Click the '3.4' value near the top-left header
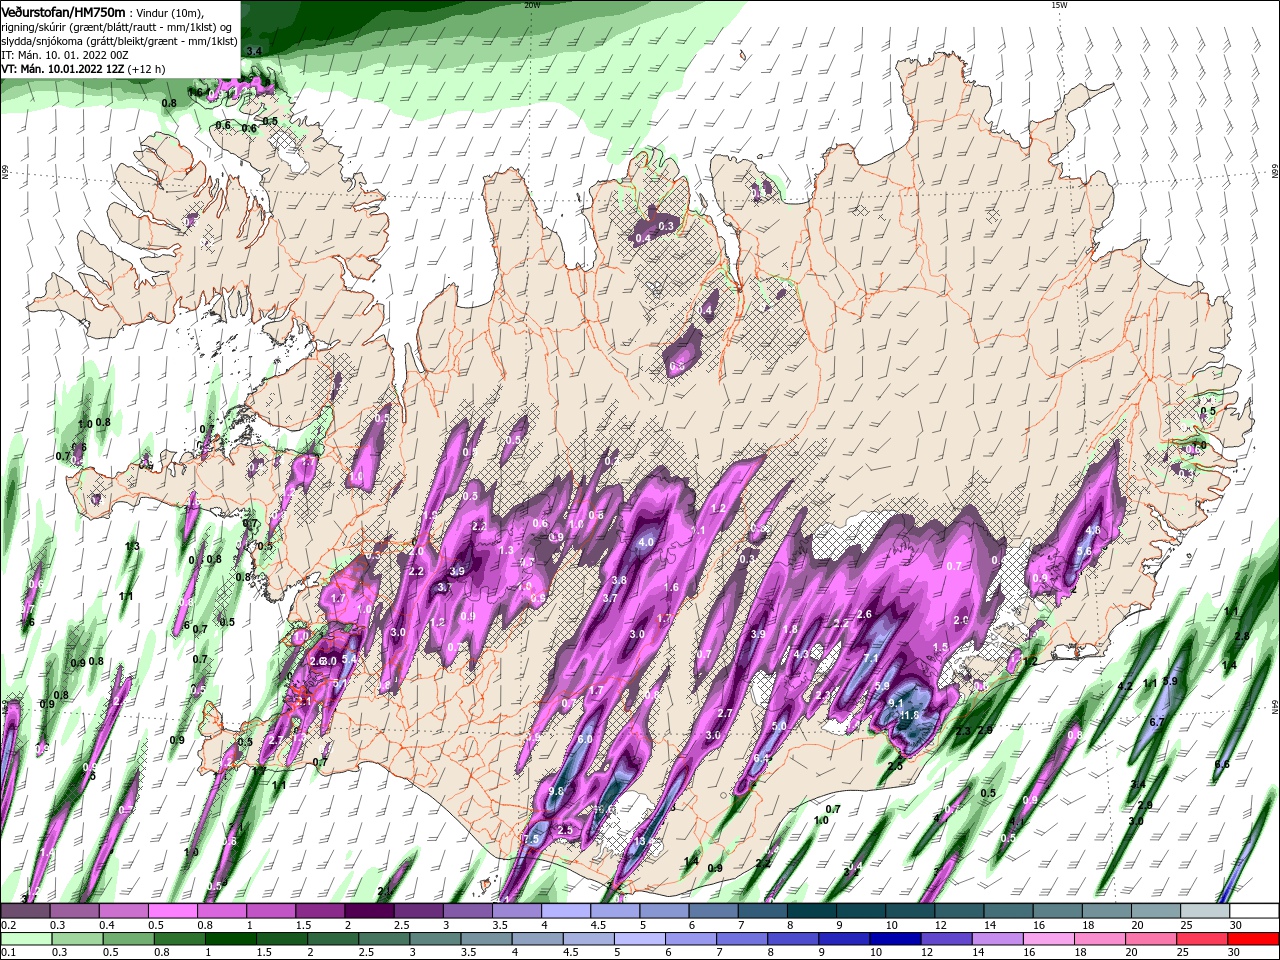The width and height of the screenshot is (1280, 960). [254, 51]
